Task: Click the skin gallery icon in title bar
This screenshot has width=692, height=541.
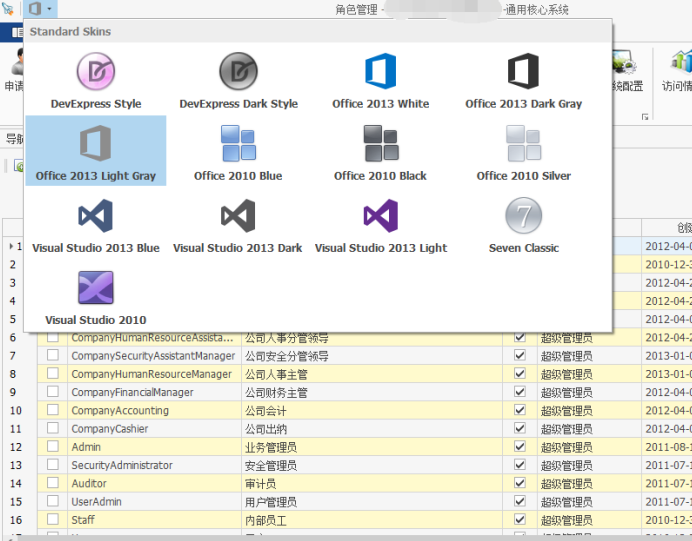Action: tap(35, 8)
